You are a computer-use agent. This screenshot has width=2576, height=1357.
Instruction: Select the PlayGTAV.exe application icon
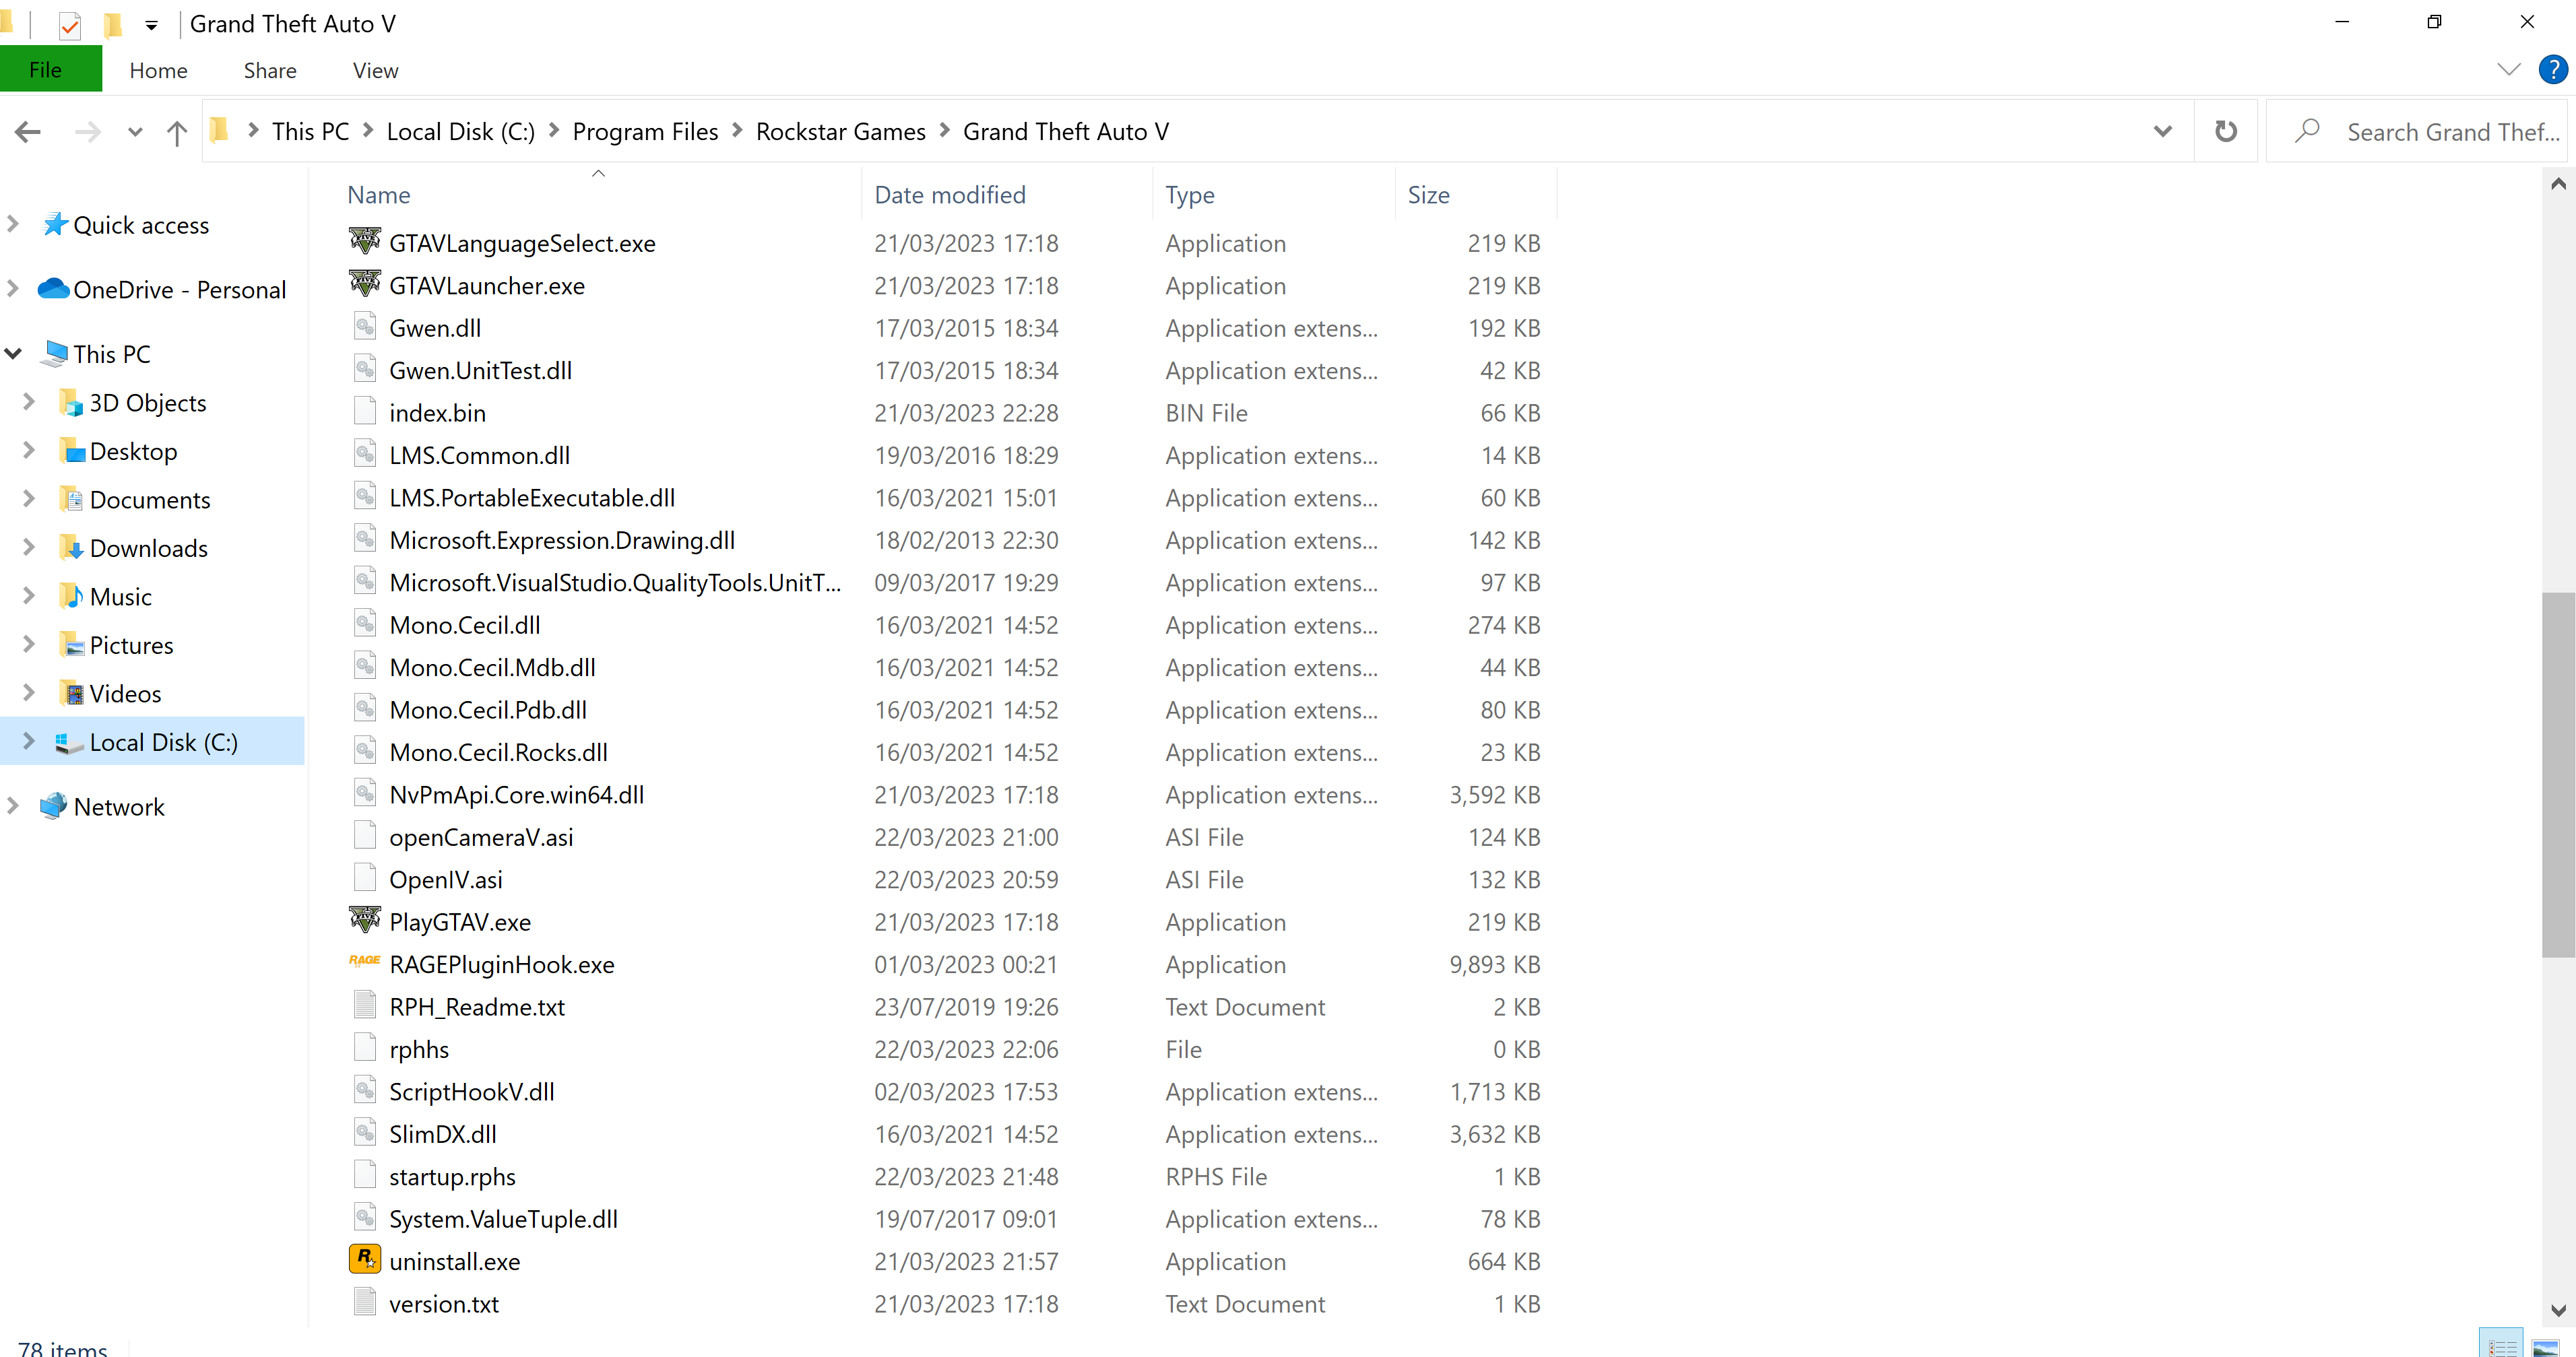pos(364,920)
